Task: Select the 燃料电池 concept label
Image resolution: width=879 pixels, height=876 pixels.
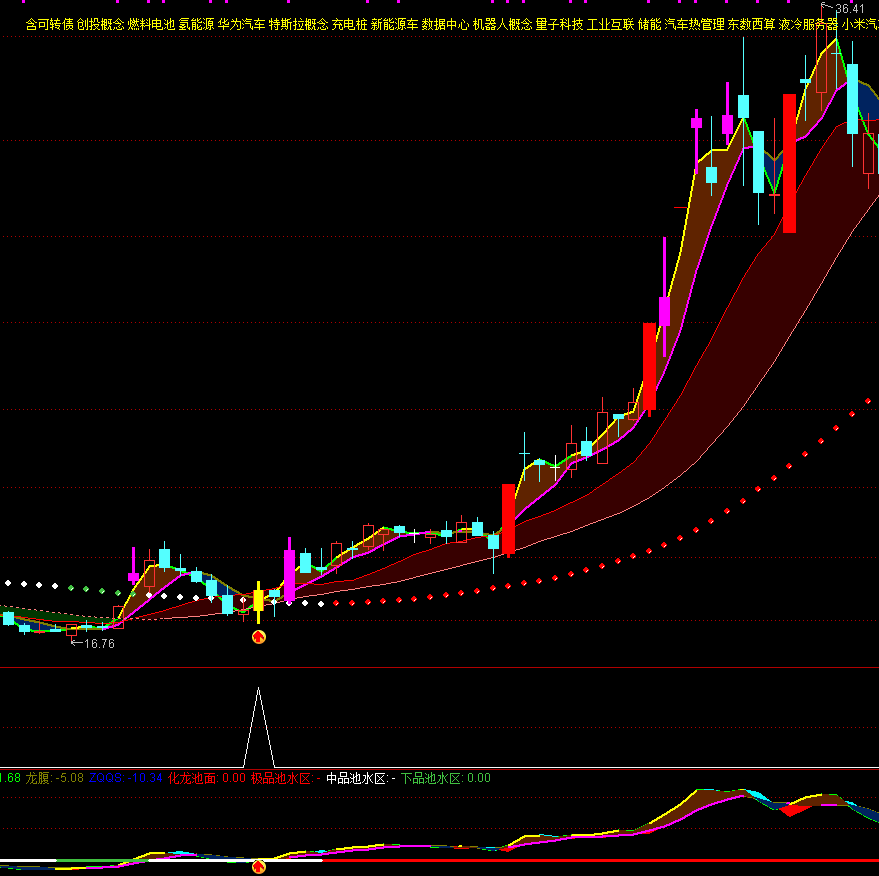Action: coord(151,24)
